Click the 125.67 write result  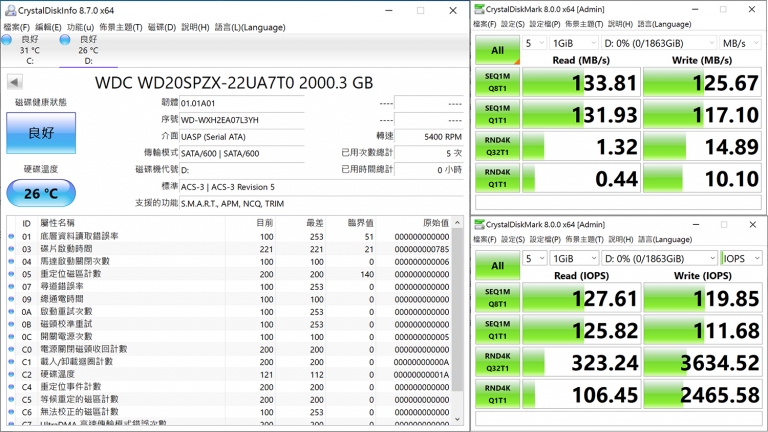point(702,82)
